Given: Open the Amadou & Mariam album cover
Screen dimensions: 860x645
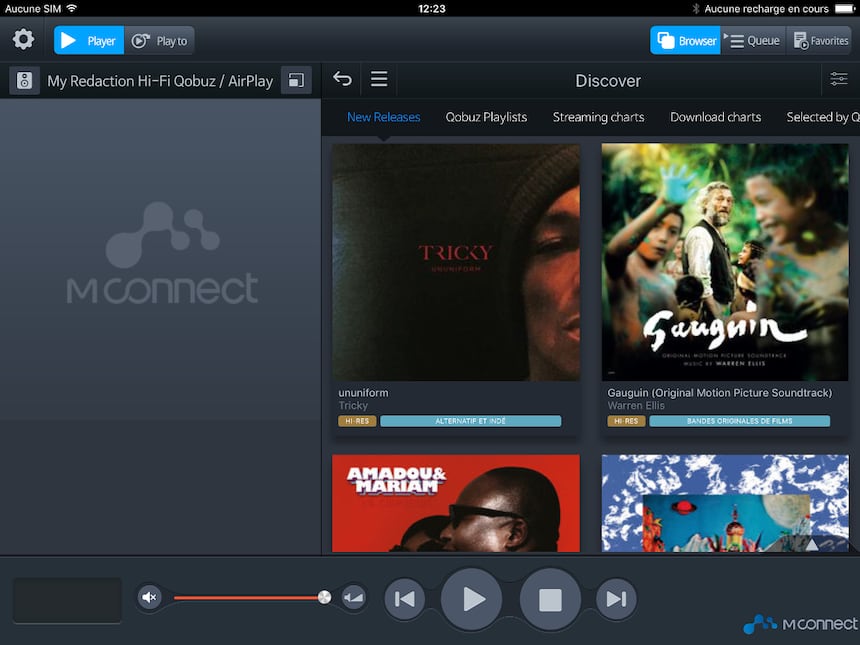Looking at the screenshot, I should [x=456, y=503].
